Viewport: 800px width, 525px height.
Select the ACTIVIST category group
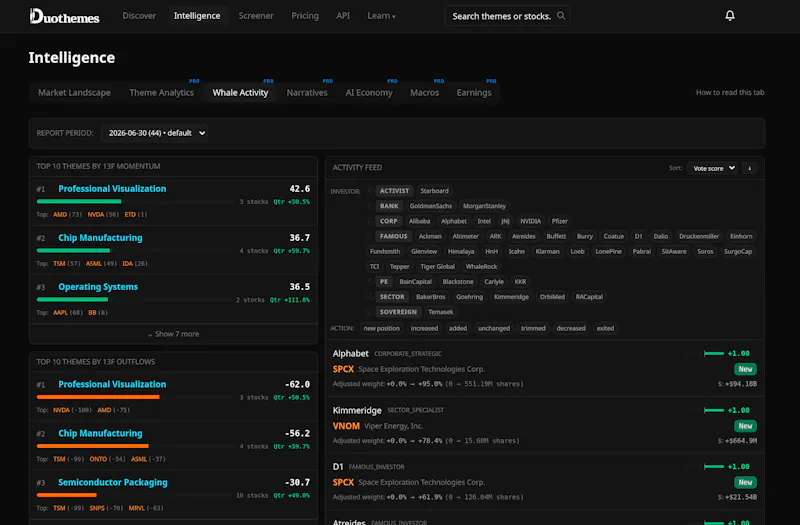pos(394,191)
